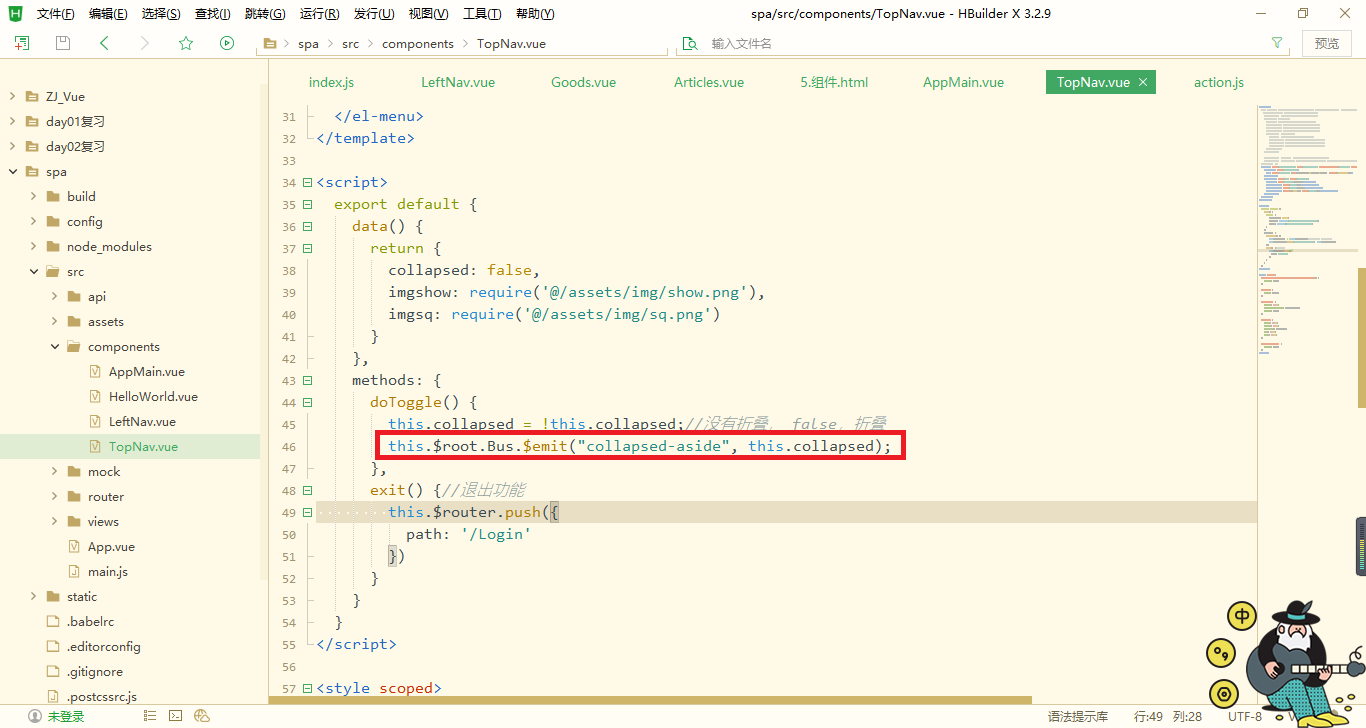The width and height of the screenshot is (1366, 728).
Task: Collapse the spa project folder
Action: 12,172
